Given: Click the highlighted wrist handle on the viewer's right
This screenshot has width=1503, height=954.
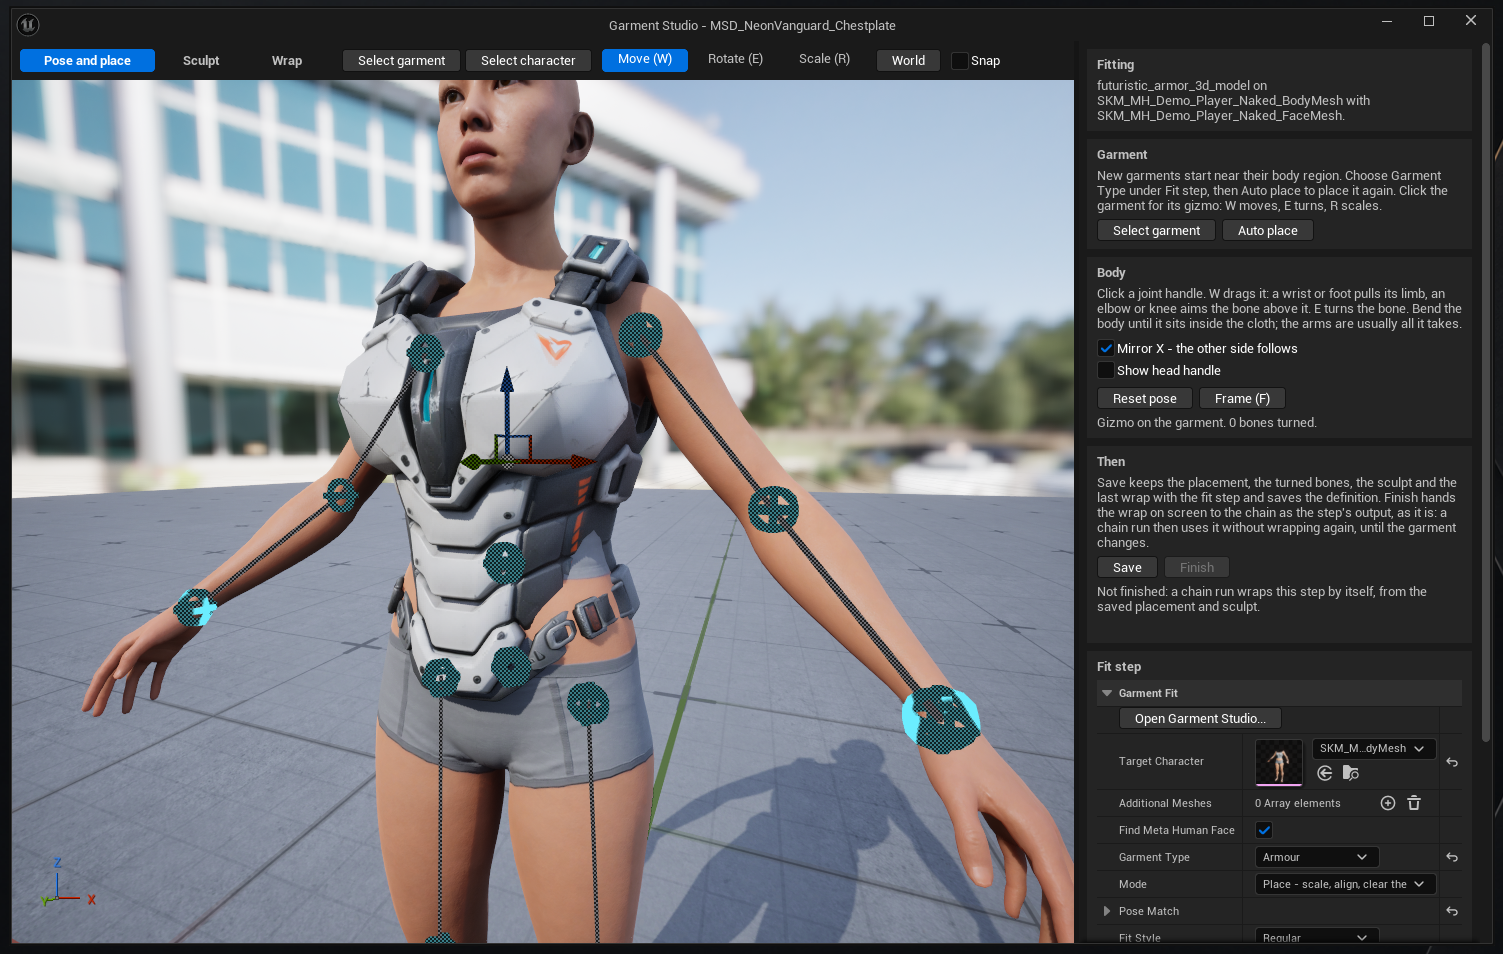Looking at the screenshot, I should point(940,719).
